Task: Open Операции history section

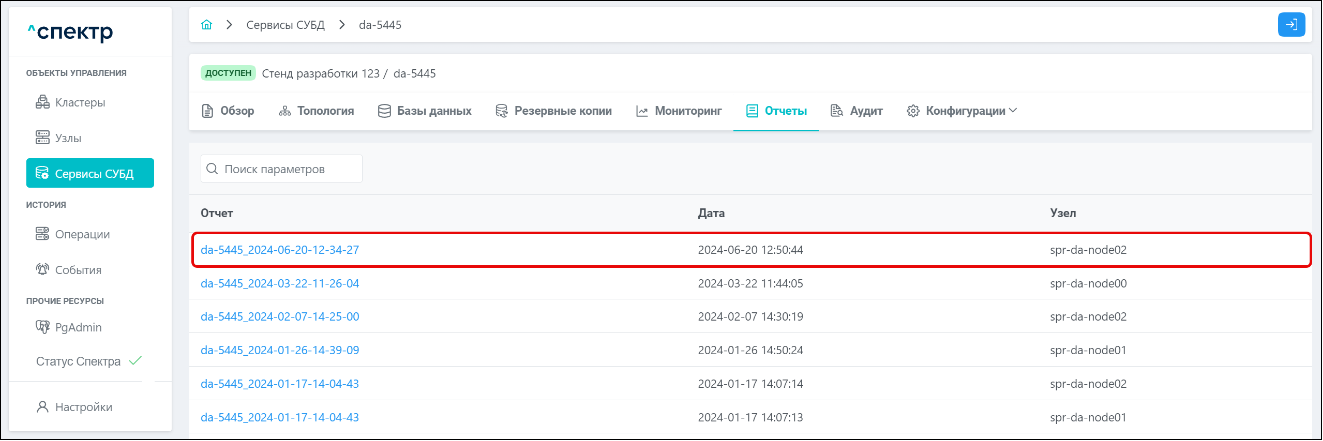Action: [82, 234]
